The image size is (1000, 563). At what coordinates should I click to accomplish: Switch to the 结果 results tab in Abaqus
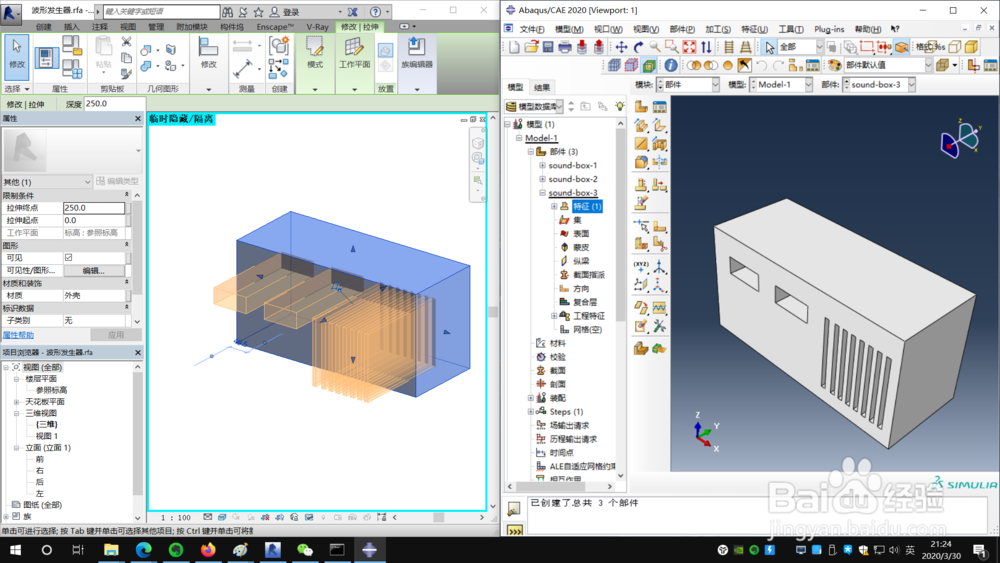[x=542, y=87]
